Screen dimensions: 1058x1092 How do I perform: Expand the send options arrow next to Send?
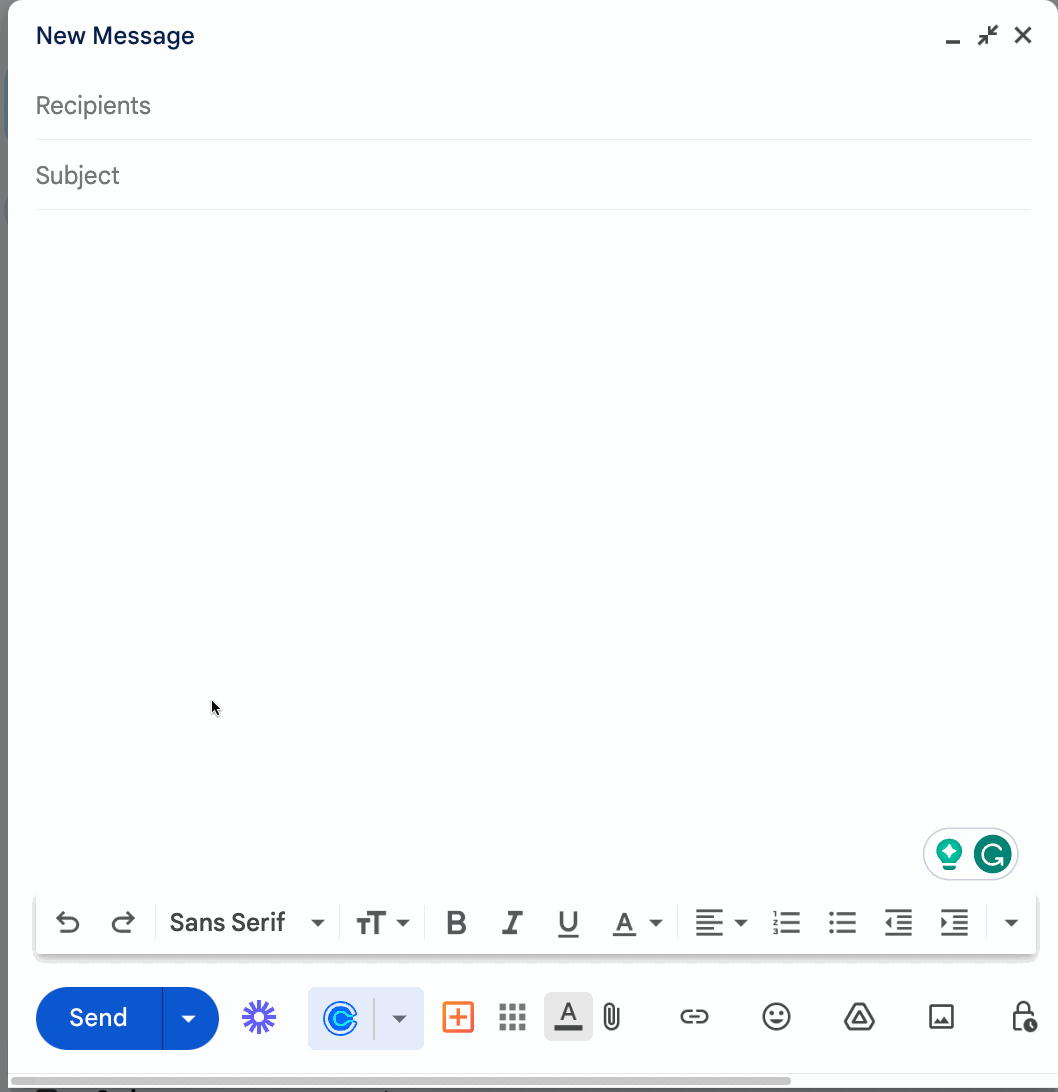[189, 1017]
